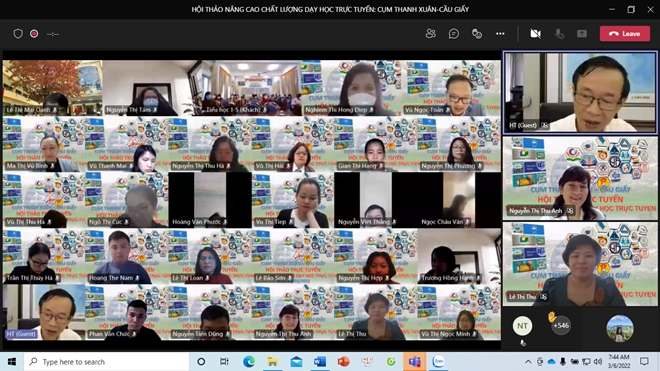Click the OneDrive cloud tray icon
The width and height of the screenshot is (660, 371).
[551, 362]
